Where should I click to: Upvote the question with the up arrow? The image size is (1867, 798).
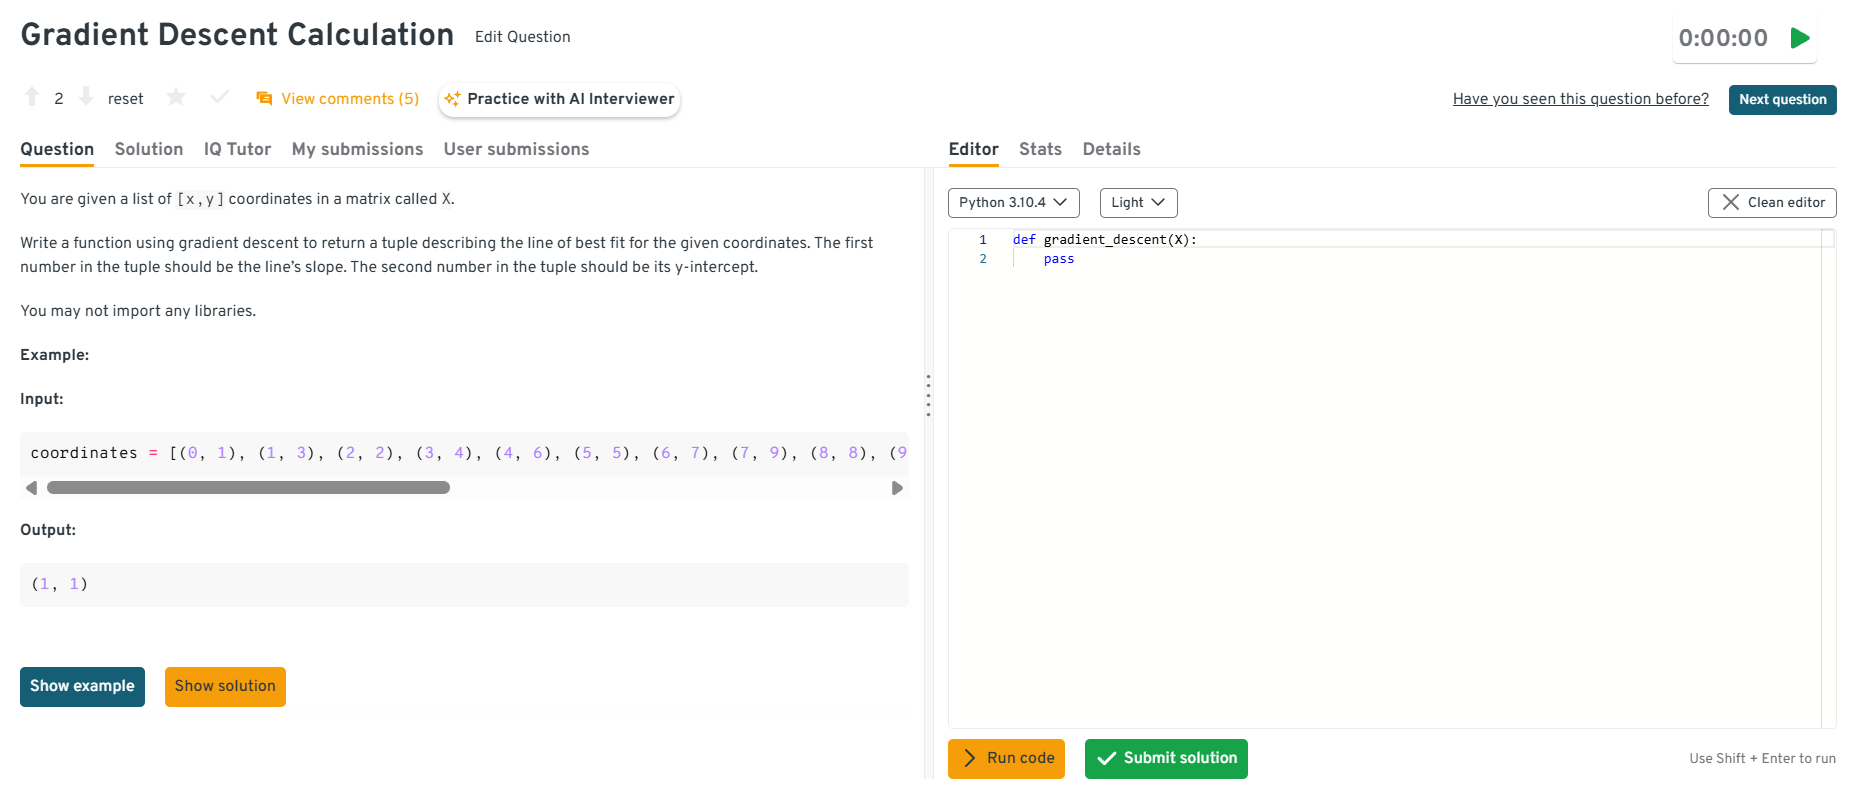pyautogui.click(x=32, y=97)
